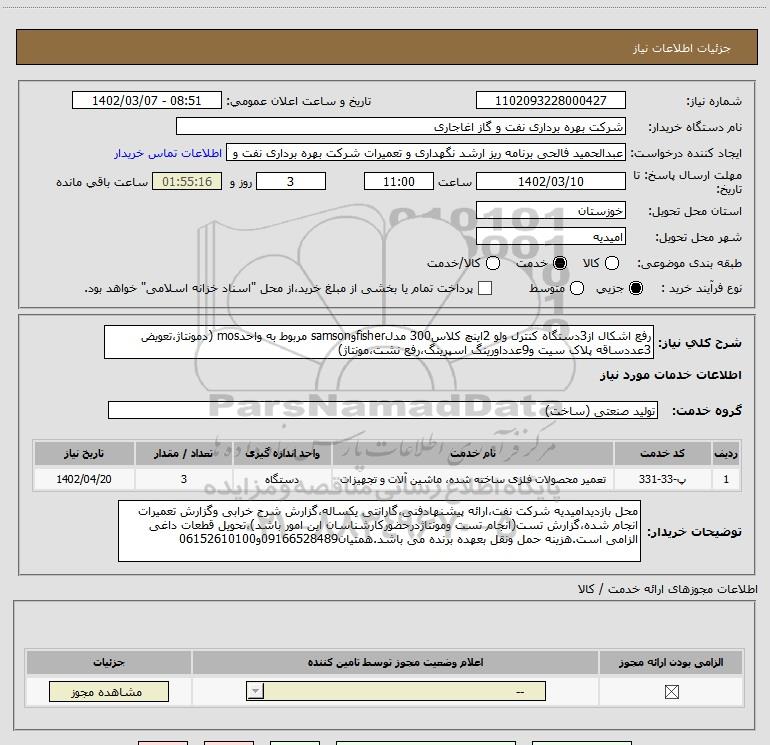
Task: Click the مشاهده مجوز button
Action: point(109,691)
